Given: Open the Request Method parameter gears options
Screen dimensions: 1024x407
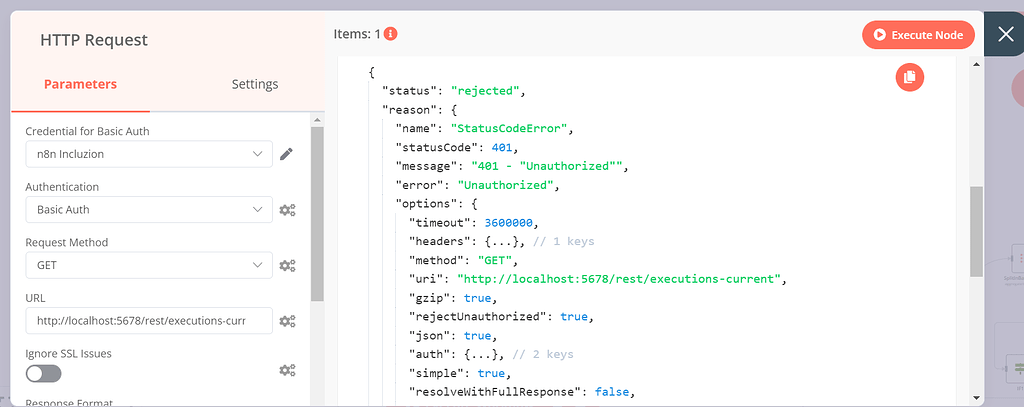Looking at the screenshot, I should pyautogui.click(x=287, y=265).
